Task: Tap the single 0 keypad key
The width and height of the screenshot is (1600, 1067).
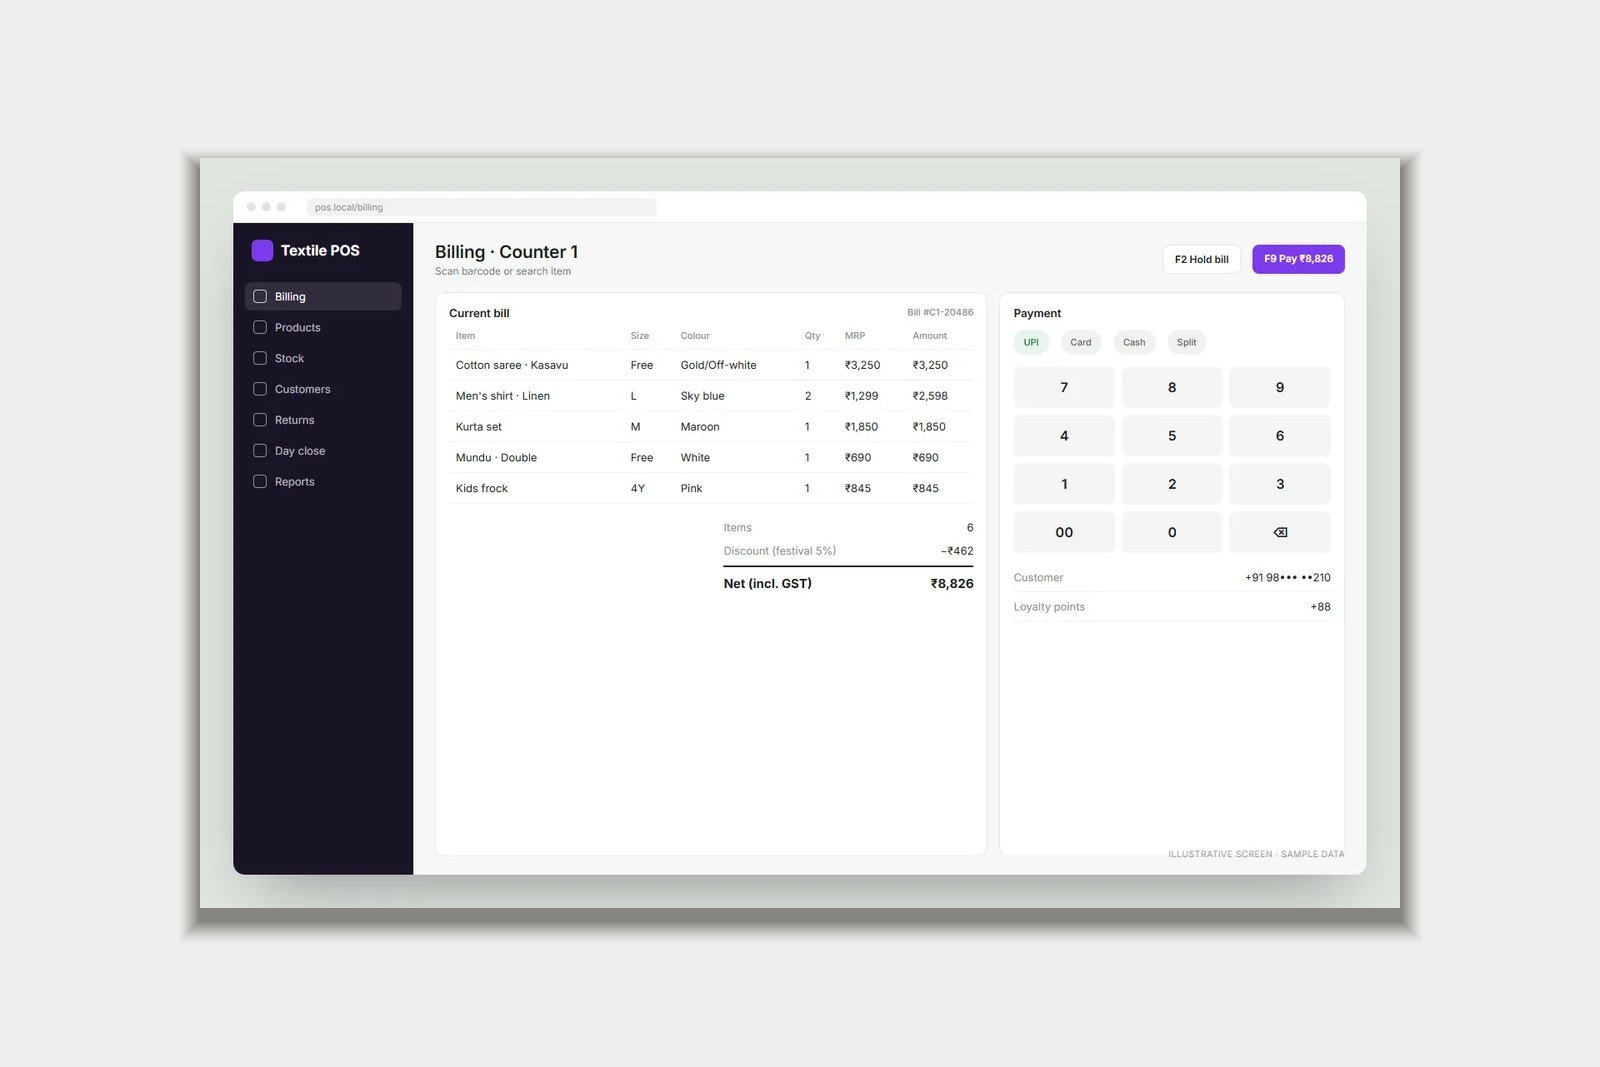Action: tap(1172, 532)
